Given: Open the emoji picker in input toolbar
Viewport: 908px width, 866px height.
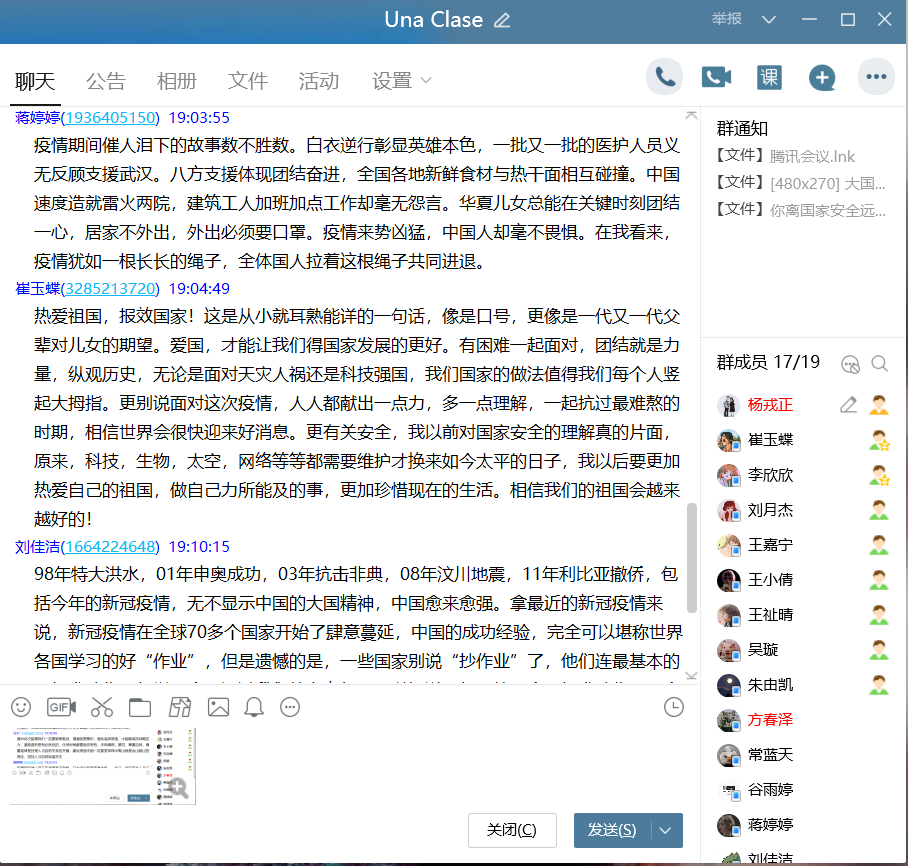Looking at the screenshot, I should (21, 707).
